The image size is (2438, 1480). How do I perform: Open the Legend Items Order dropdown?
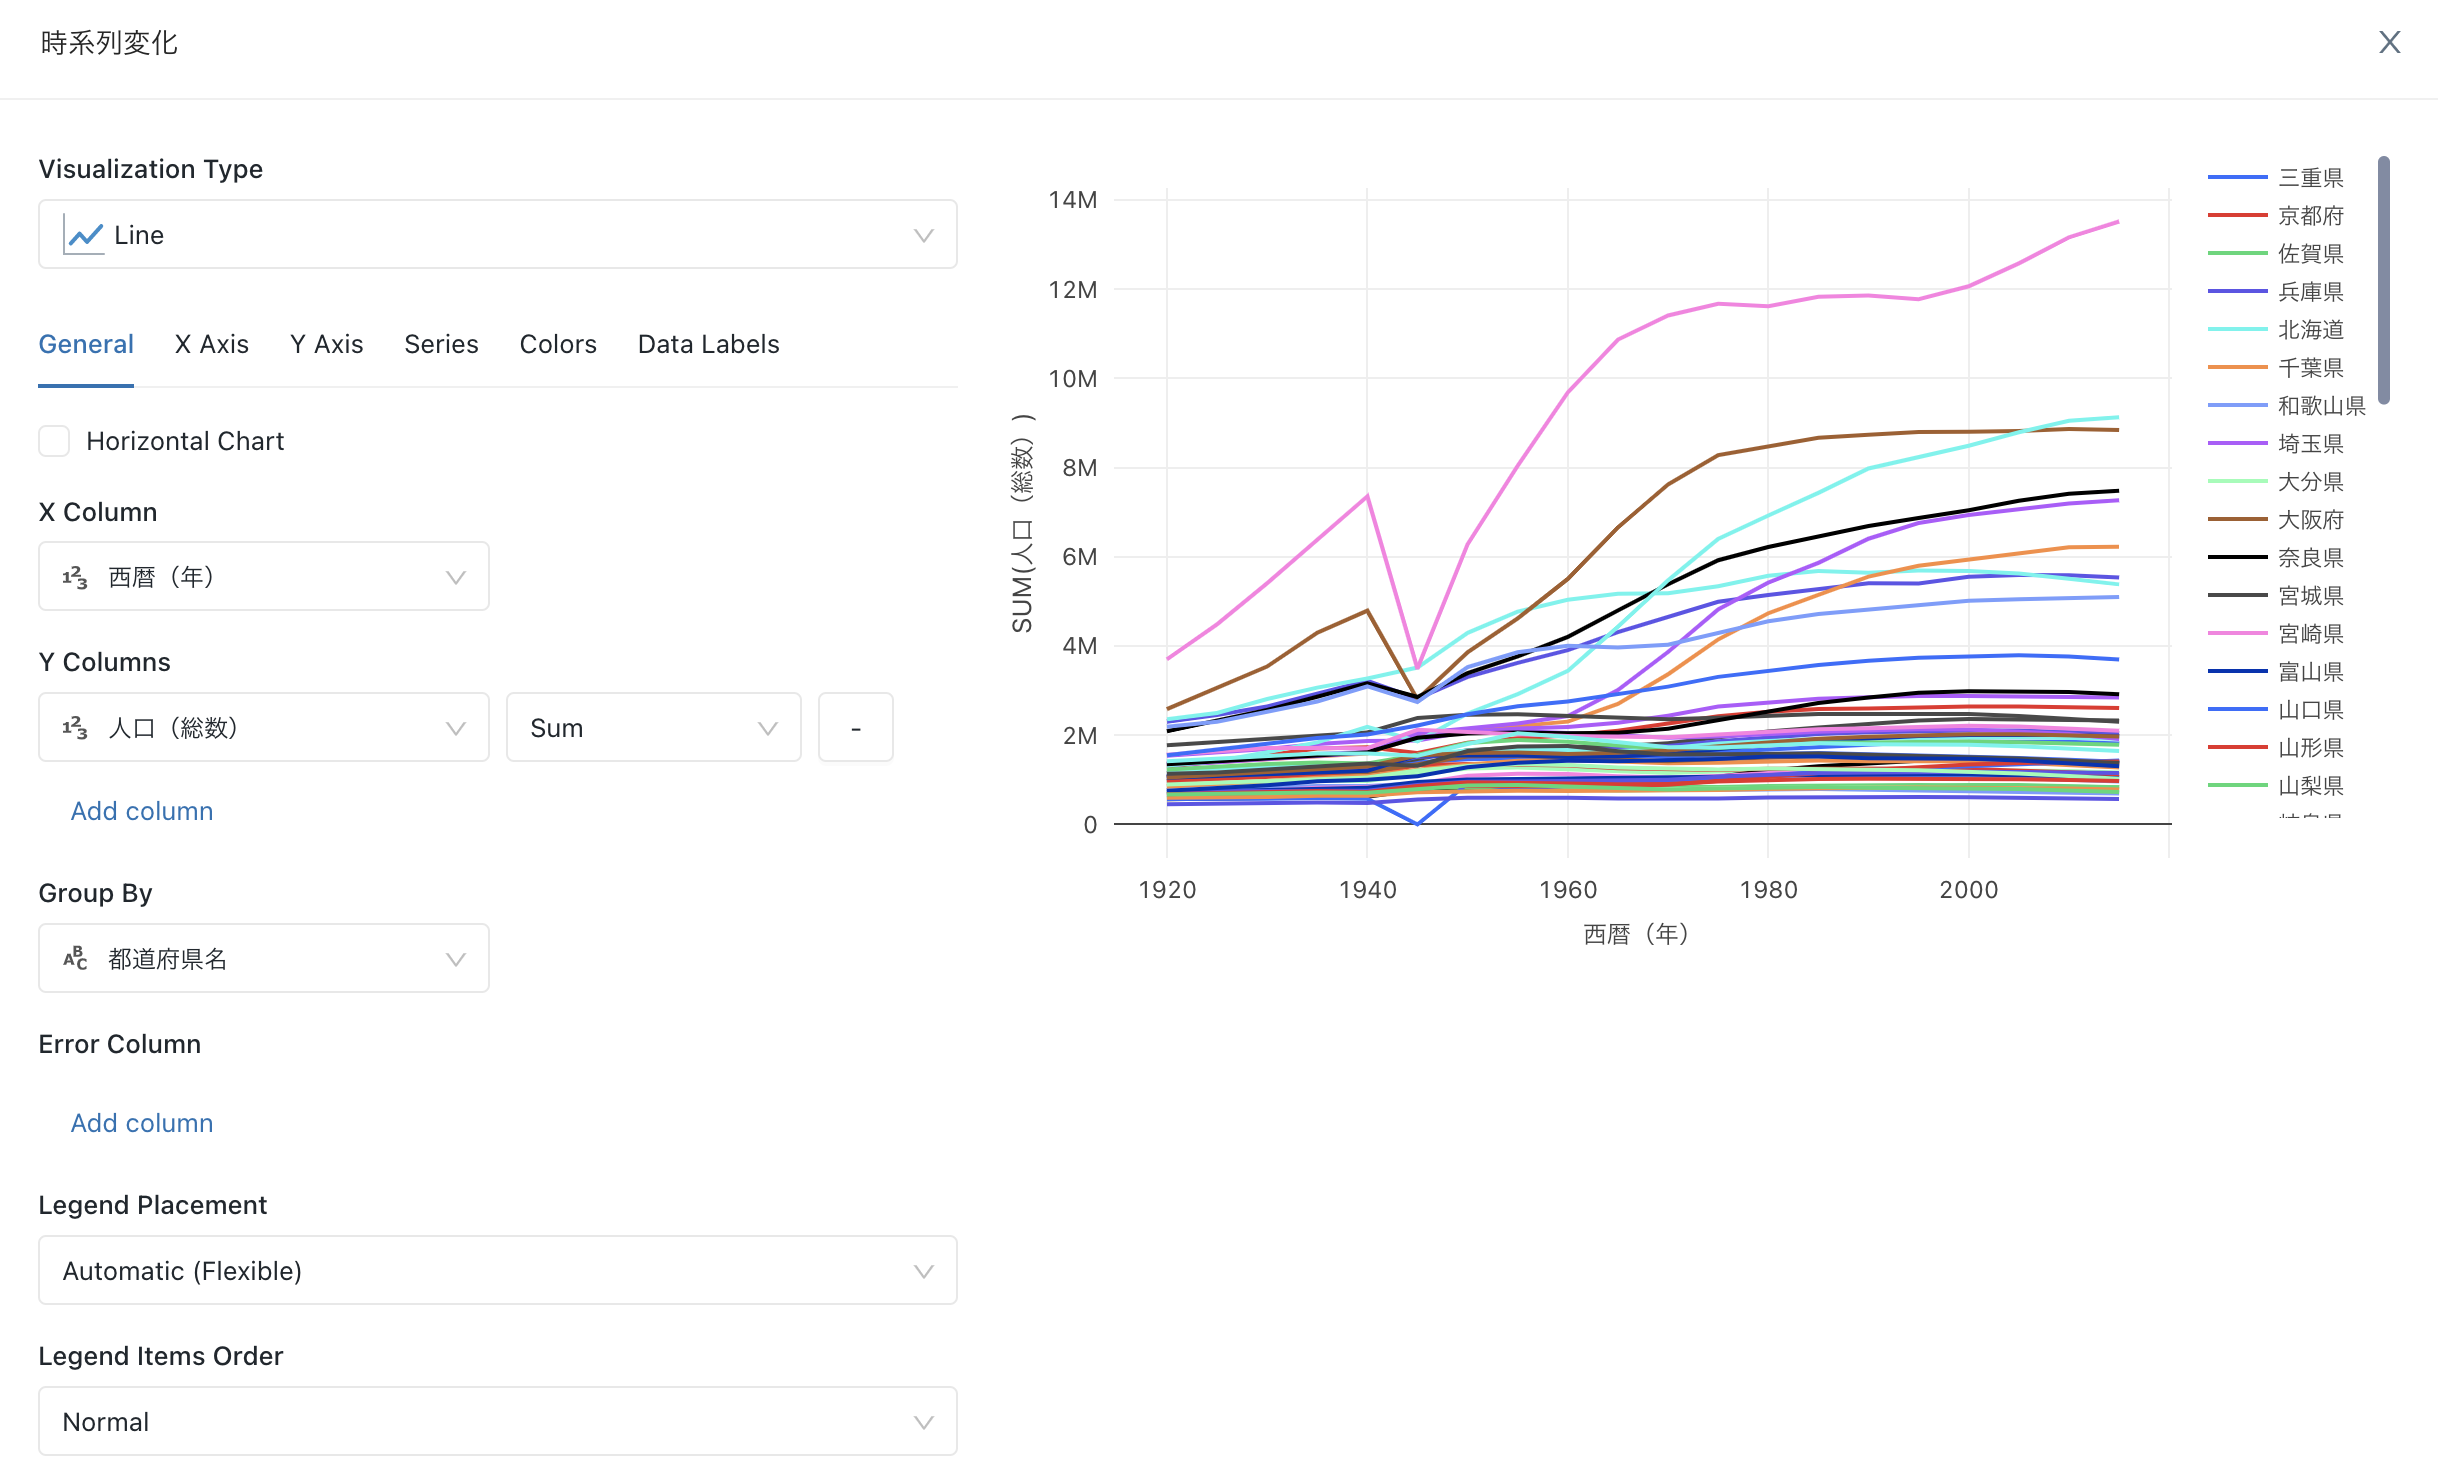tap(497, 1422)
